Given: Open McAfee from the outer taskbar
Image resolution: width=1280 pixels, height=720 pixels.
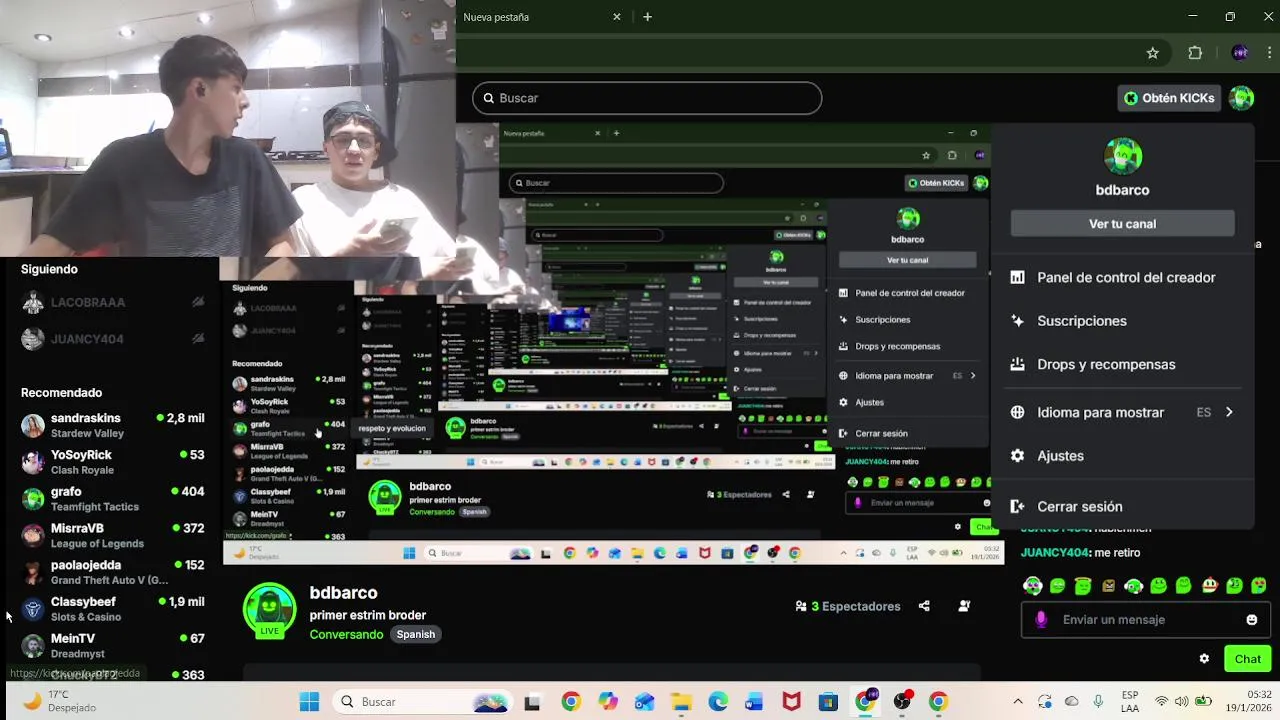Looking at the screenshot, I should coord(791,702).
